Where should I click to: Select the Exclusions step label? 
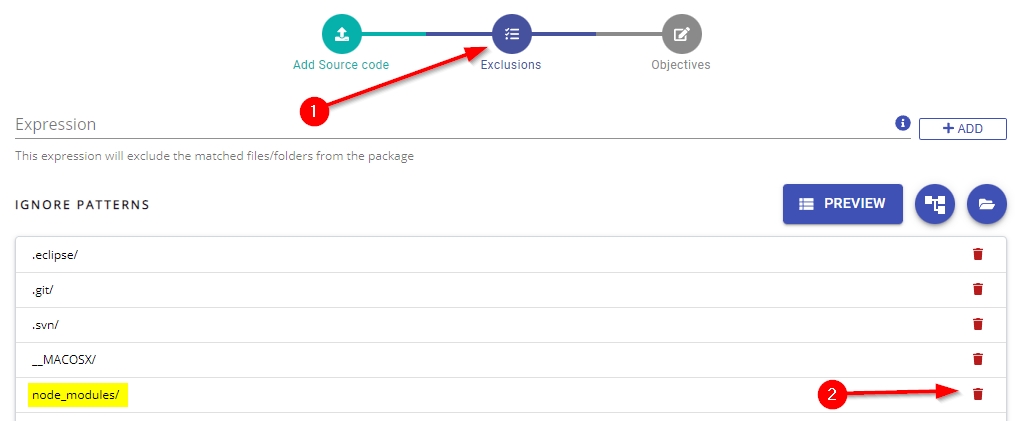click(511, 65)
